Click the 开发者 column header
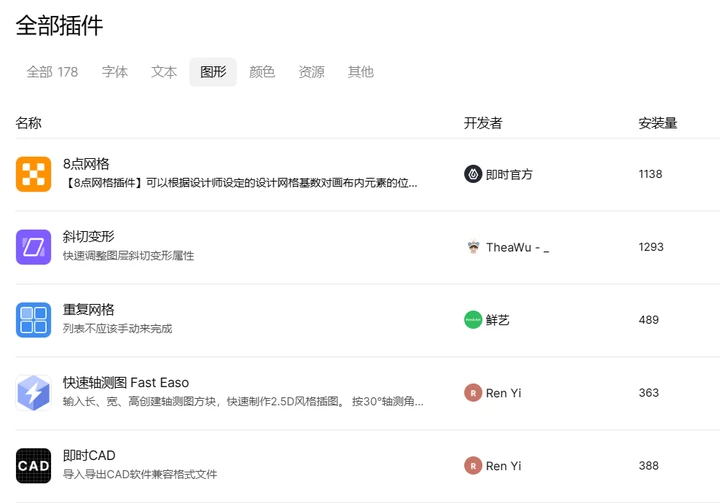The height and width of the screenshot is (503, 720). 483,123
